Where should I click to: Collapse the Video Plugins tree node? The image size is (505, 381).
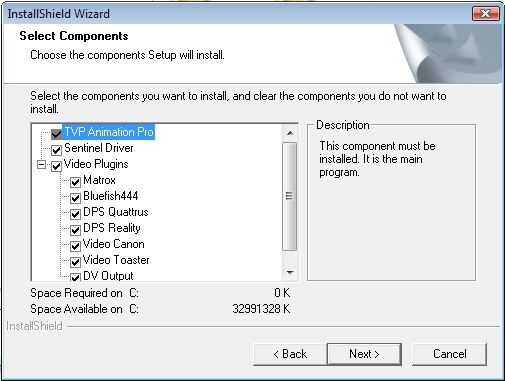click(41, 165)
